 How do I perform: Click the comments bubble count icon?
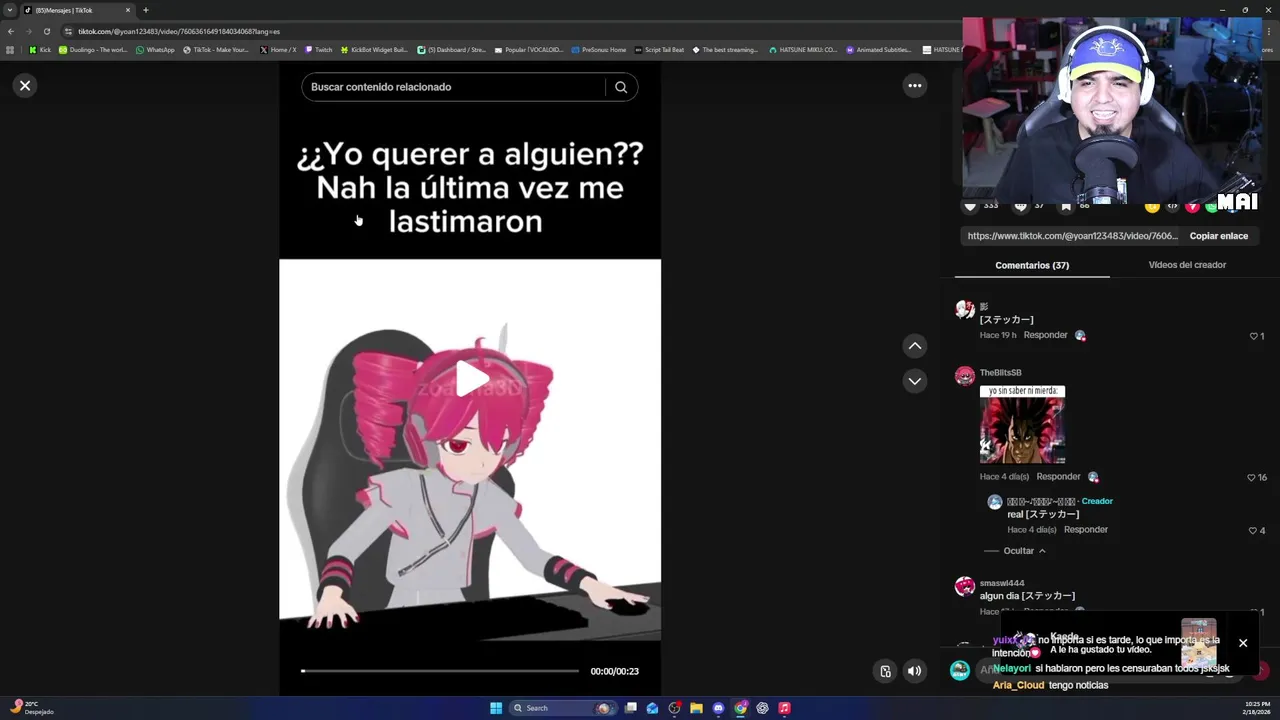coord(1020,206)
